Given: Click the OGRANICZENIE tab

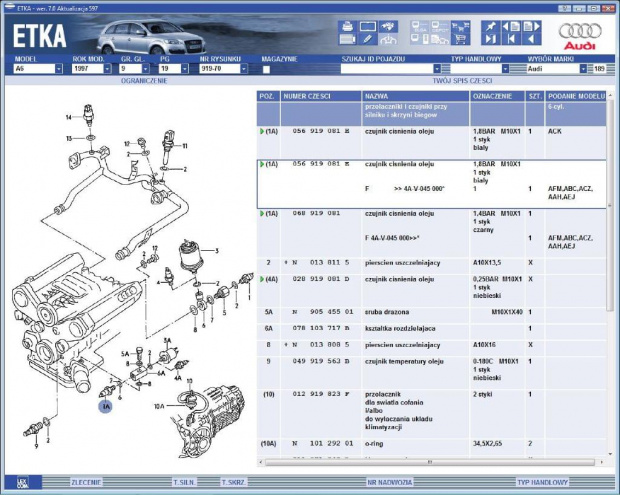Looking at the screenshot, I should (x=144, y=81).
